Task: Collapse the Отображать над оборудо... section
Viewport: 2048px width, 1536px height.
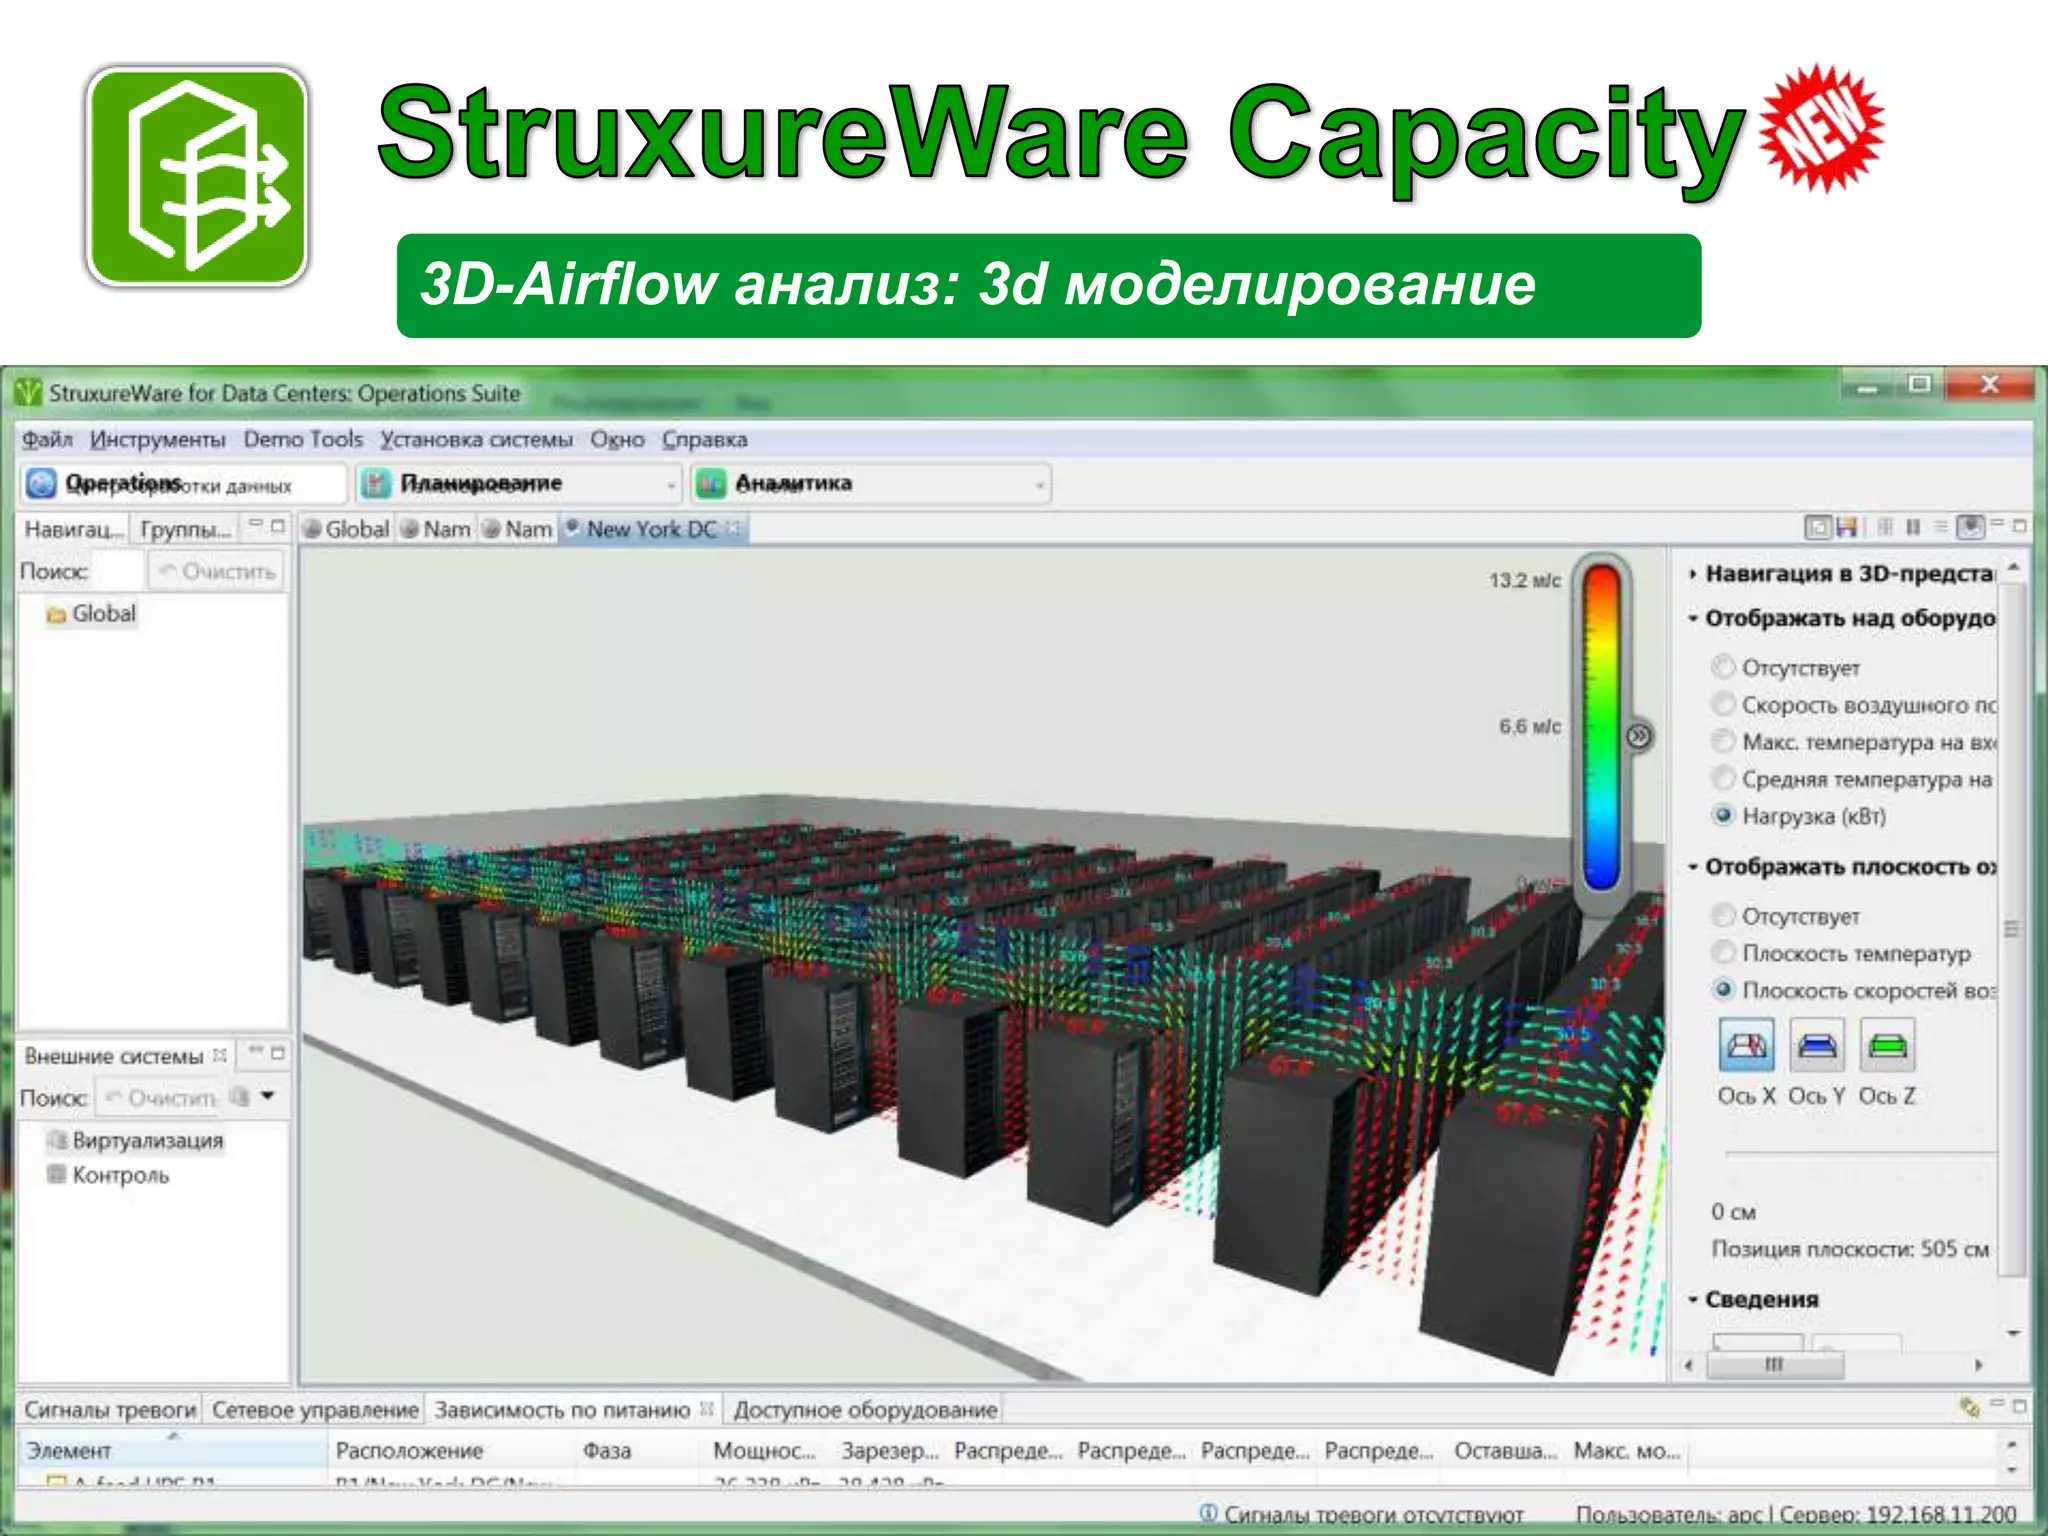Action: click(x=1693, y=619)
